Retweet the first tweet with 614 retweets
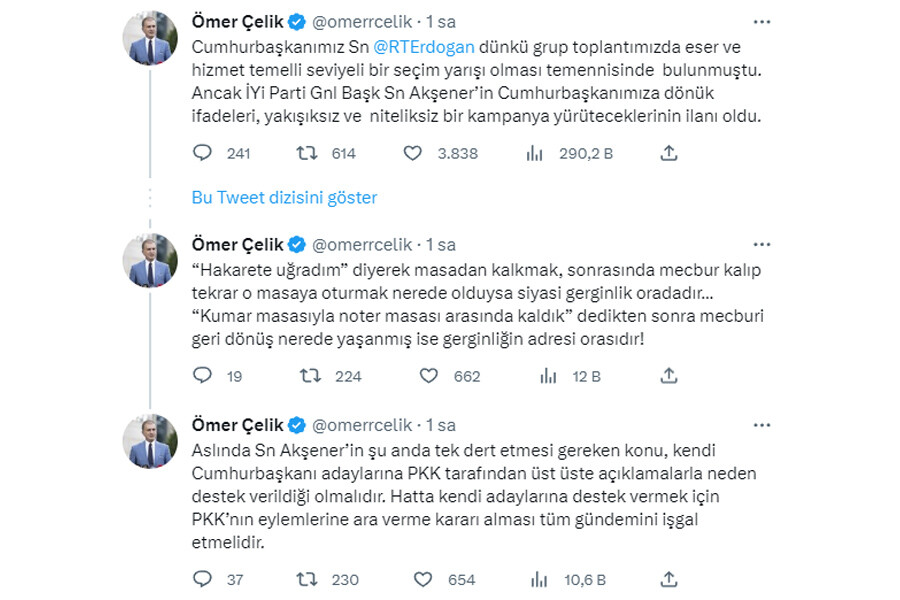The height and width of the screenshot is (600, 900). click(311, 153)
